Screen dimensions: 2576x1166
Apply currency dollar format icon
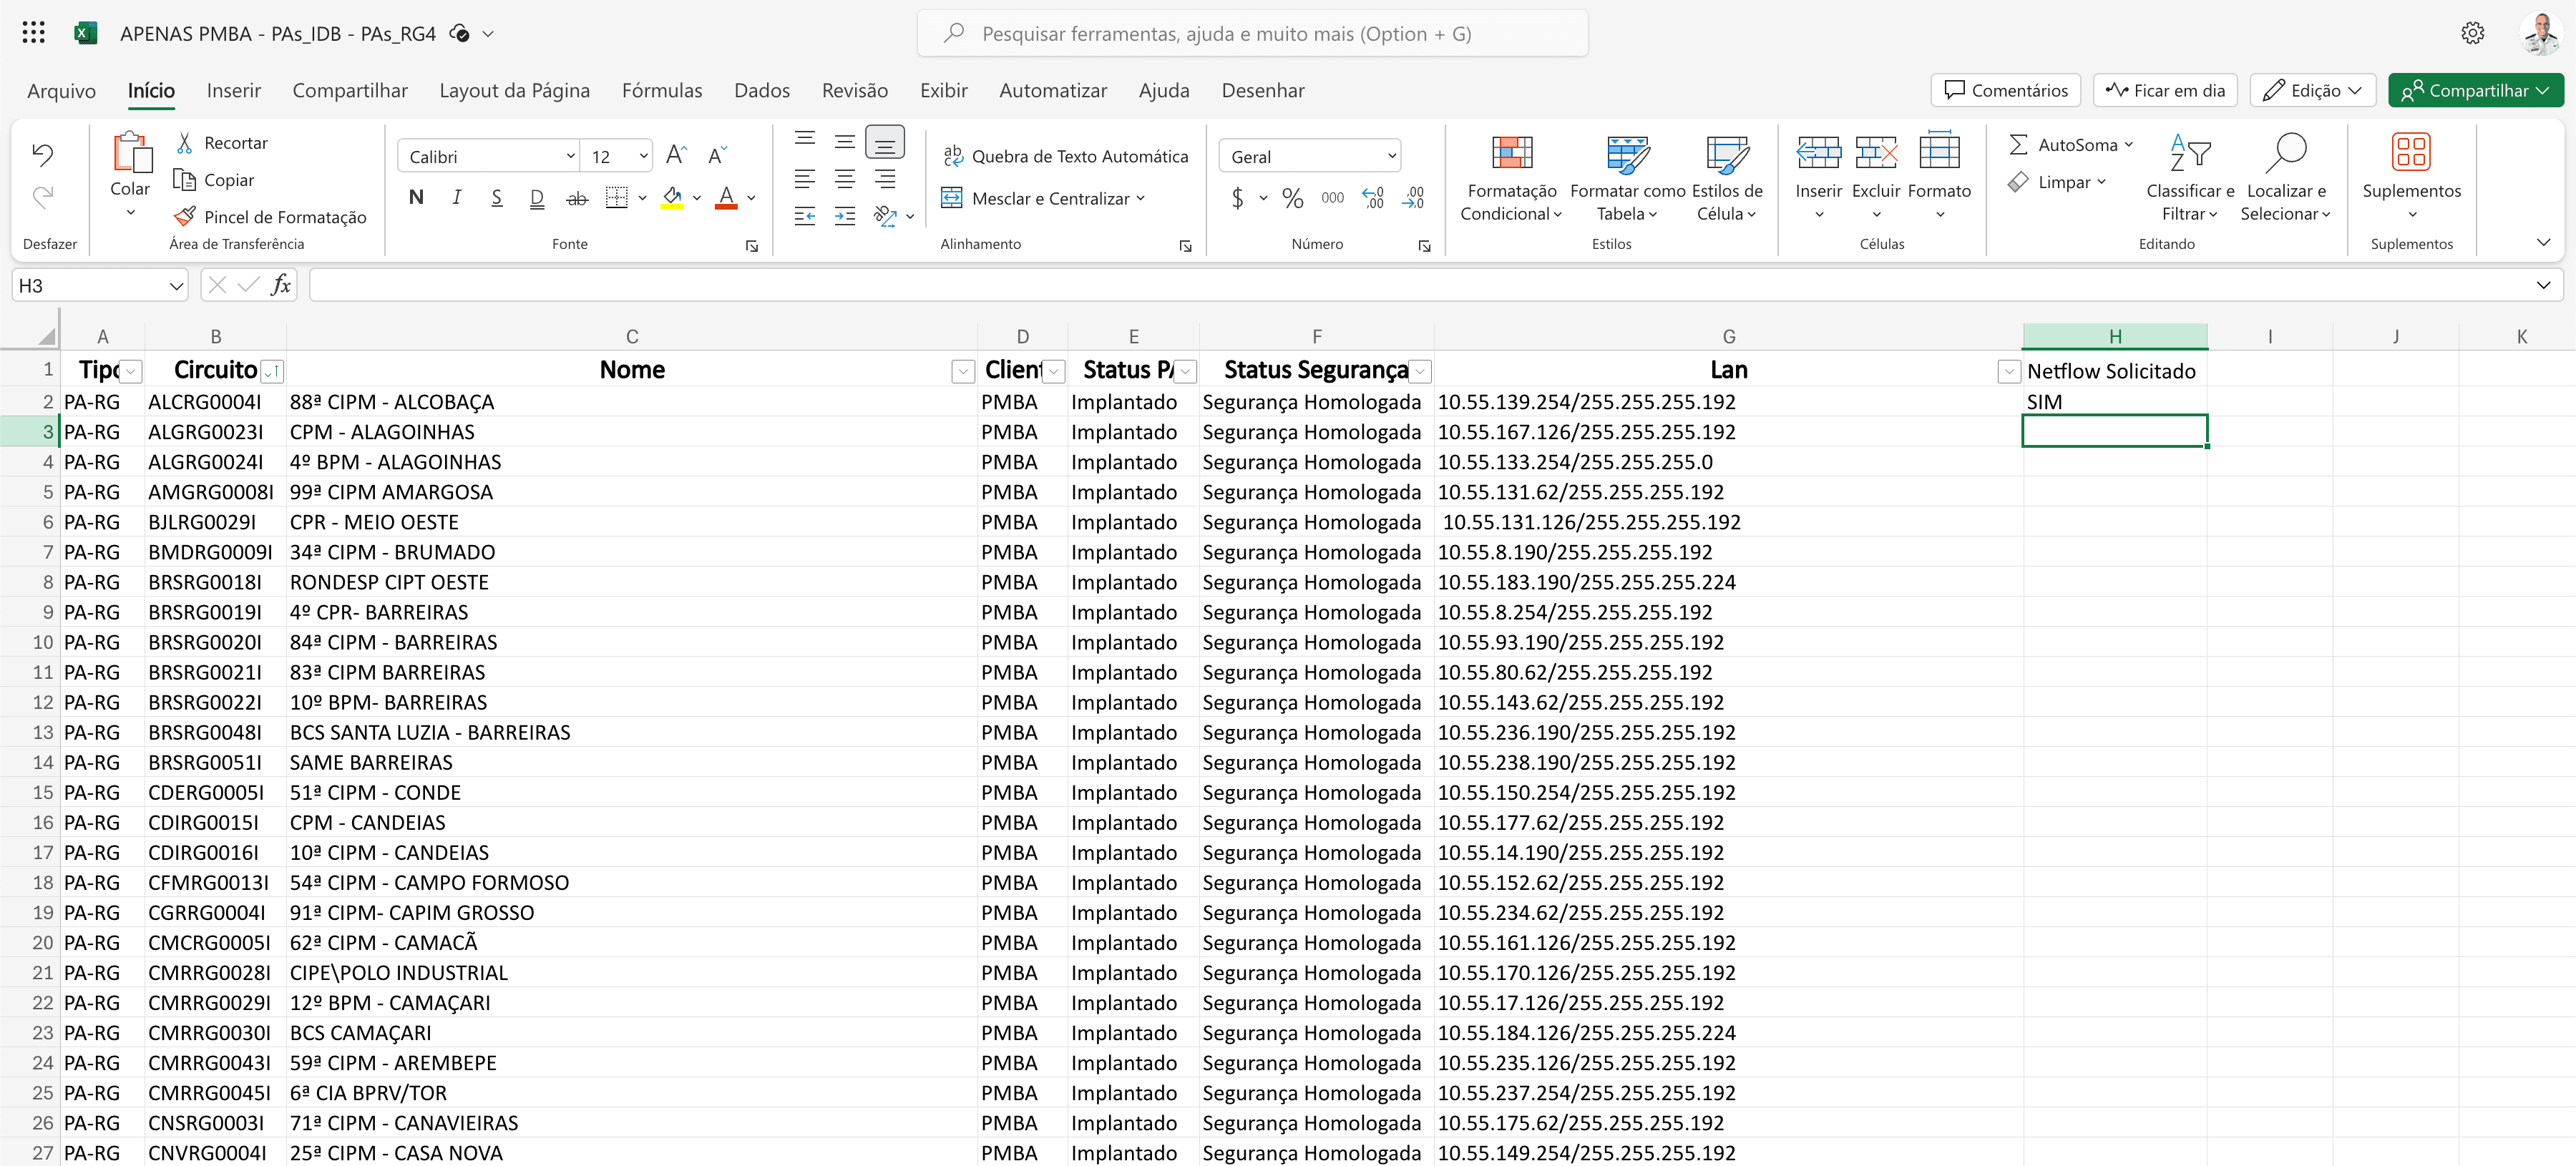coord(1238,198)
